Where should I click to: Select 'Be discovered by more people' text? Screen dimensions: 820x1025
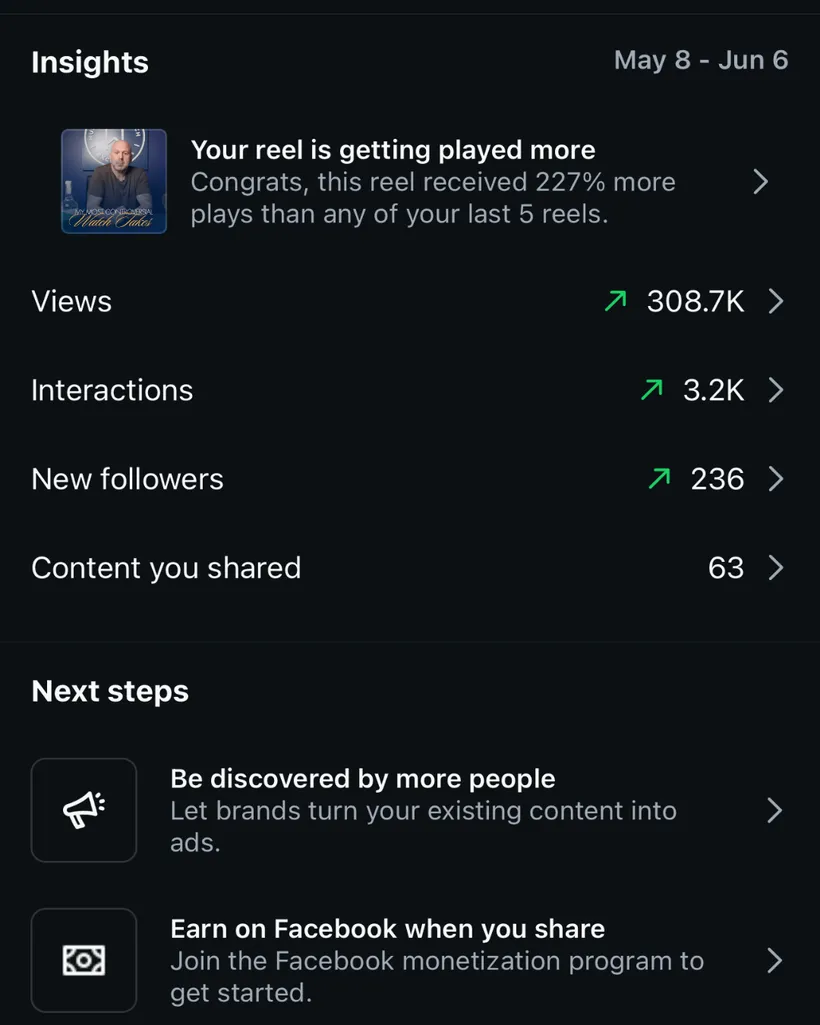[x=363, y=779]
